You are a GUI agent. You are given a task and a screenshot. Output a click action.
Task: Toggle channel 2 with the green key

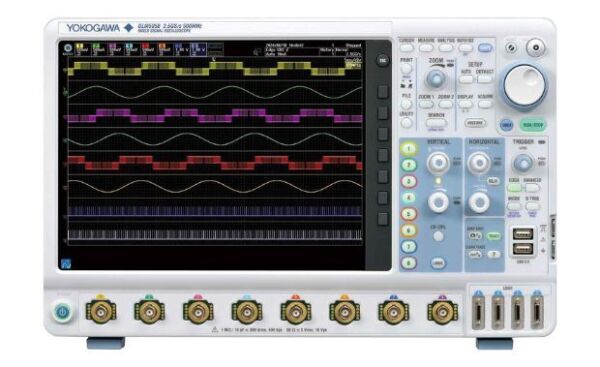tap(409, 165)
